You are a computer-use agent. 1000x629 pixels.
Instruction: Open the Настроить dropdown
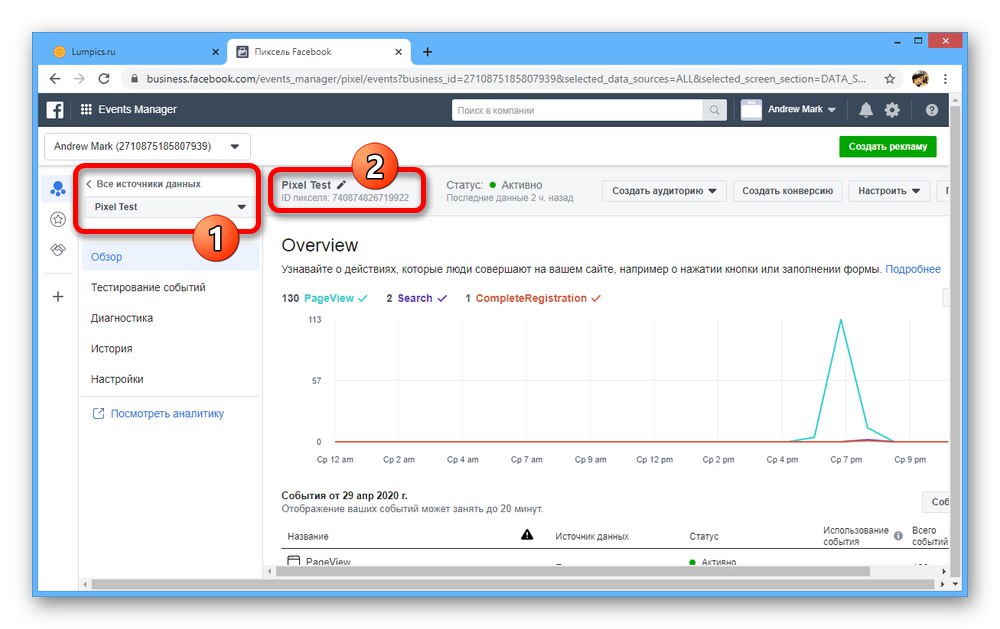tap(889, 191)
